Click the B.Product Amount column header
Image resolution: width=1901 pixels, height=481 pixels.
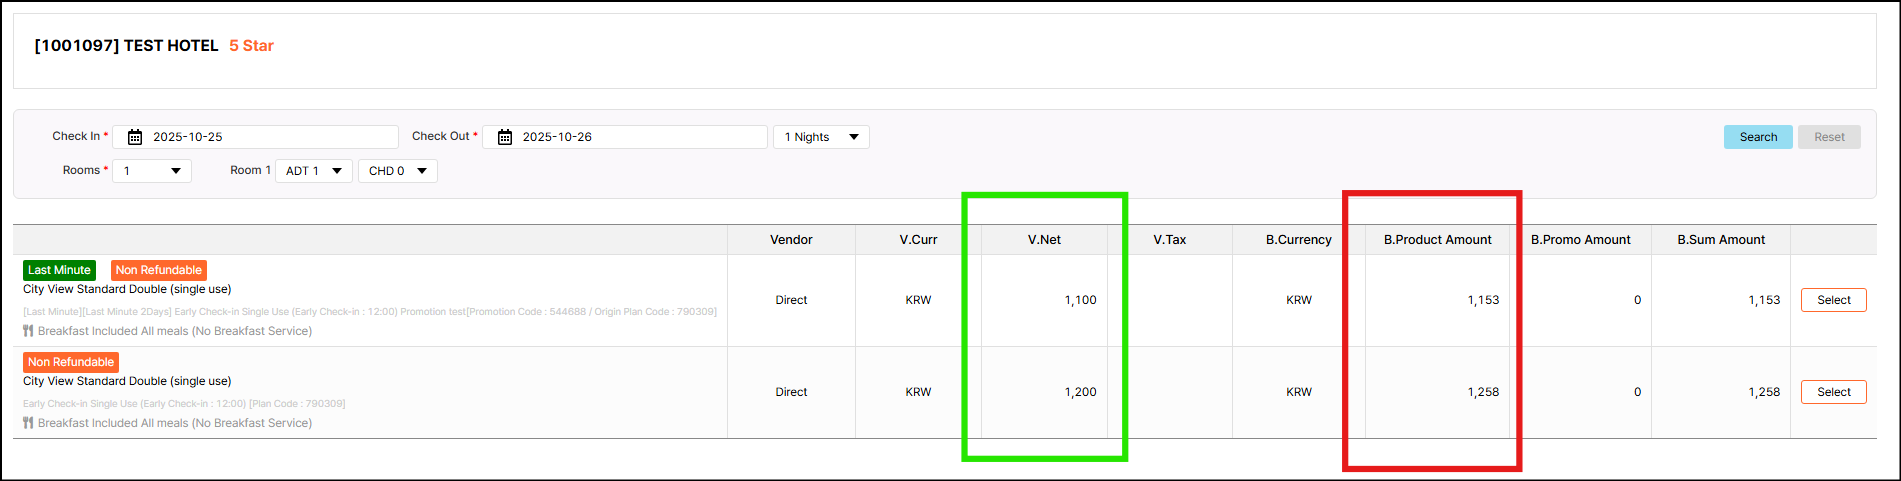point(1437,240)
